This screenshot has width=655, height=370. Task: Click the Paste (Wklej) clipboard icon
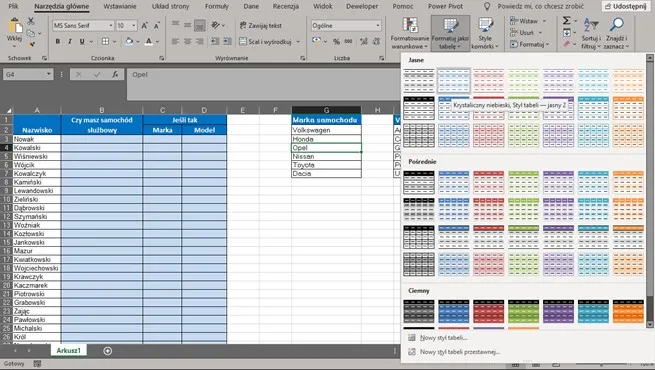click(x=14, y=26)
